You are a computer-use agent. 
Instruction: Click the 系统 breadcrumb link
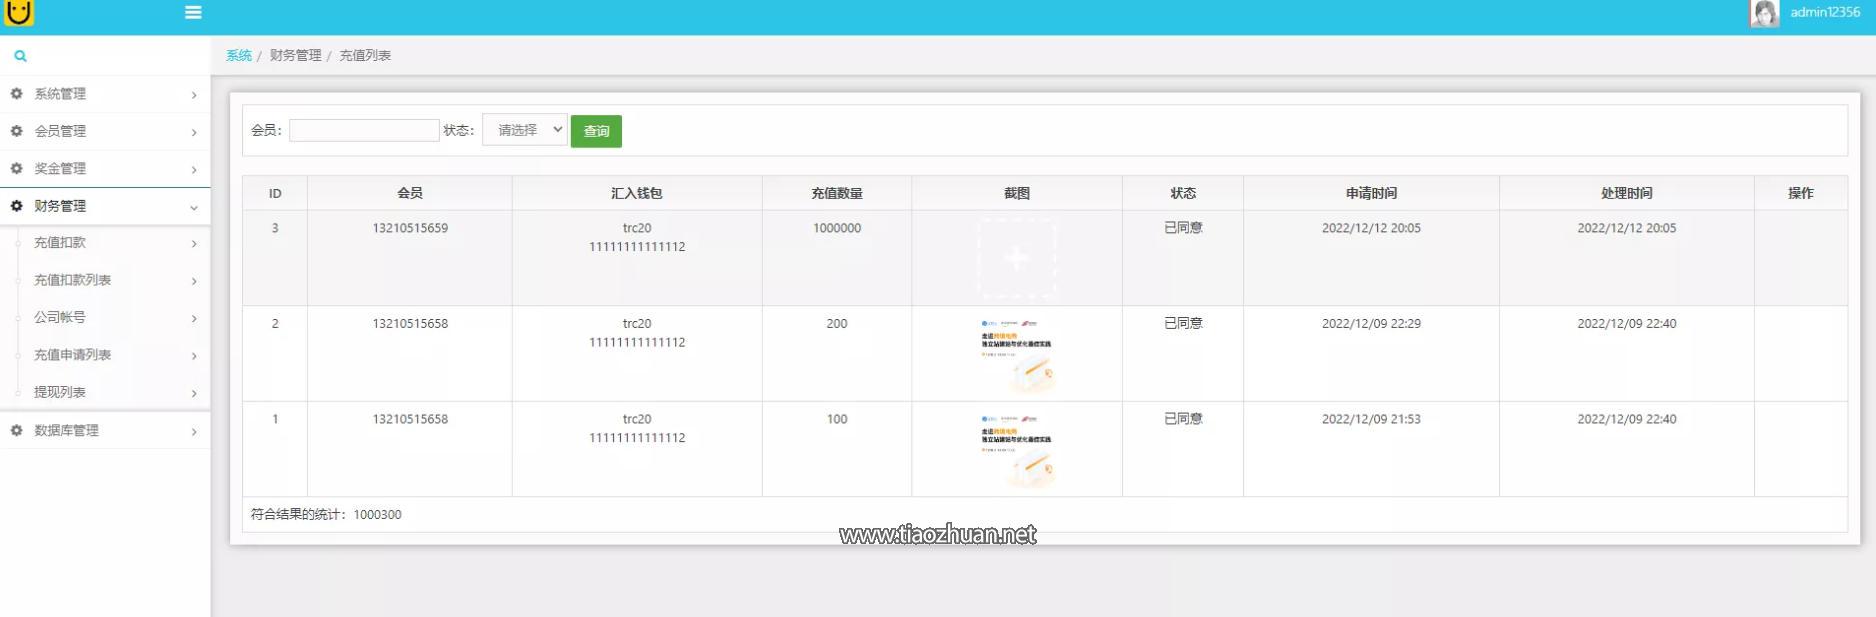(x=239, y=56)
